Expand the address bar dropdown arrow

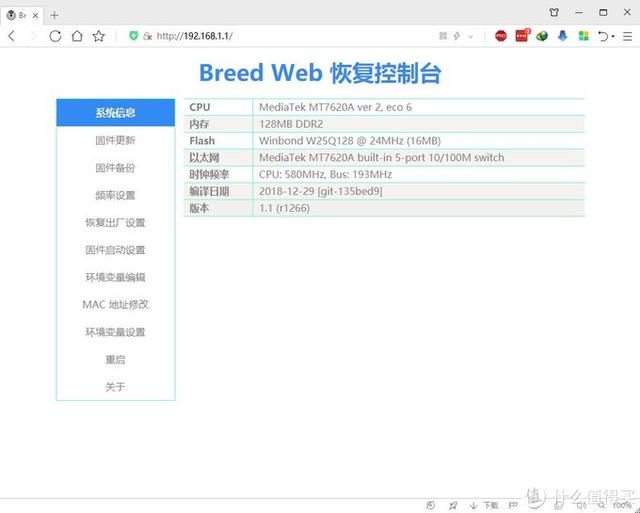[x=471, y=36]
